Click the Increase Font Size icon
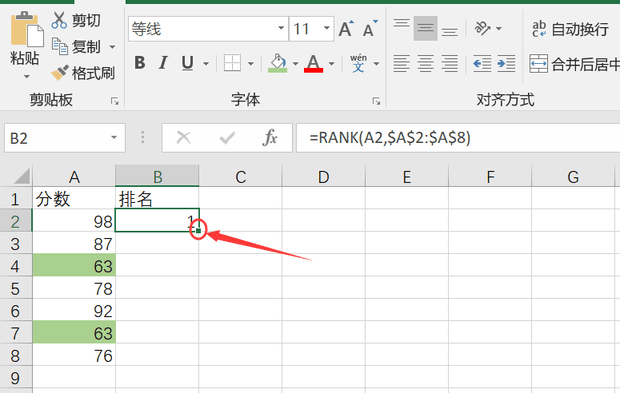 click(x=346, y=29)
